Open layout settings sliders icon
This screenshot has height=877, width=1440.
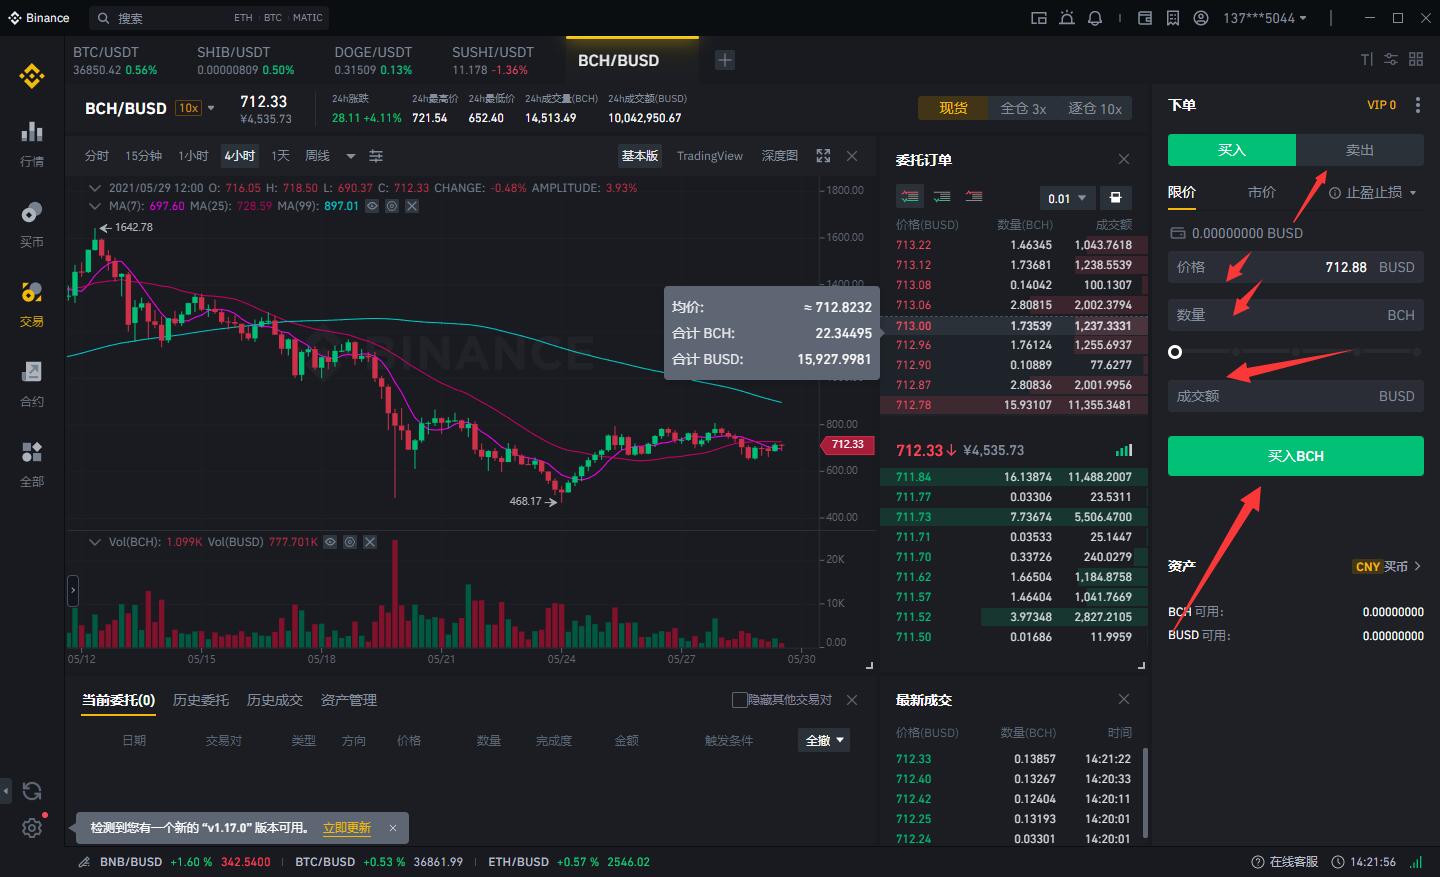click(1391, 60)
